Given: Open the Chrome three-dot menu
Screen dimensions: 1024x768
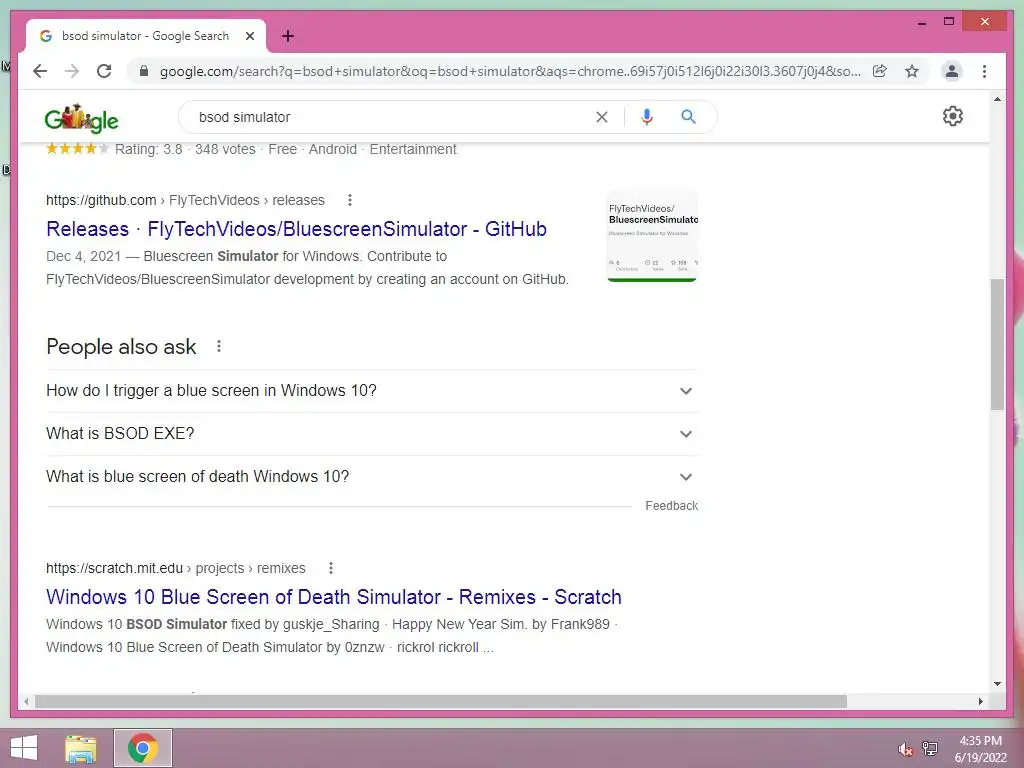Looking at the screenshot, I should click(984, 71).
